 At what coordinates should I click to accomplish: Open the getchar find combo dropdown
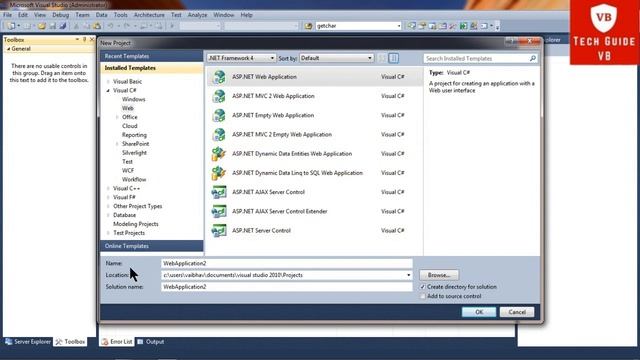coord(399,26)
